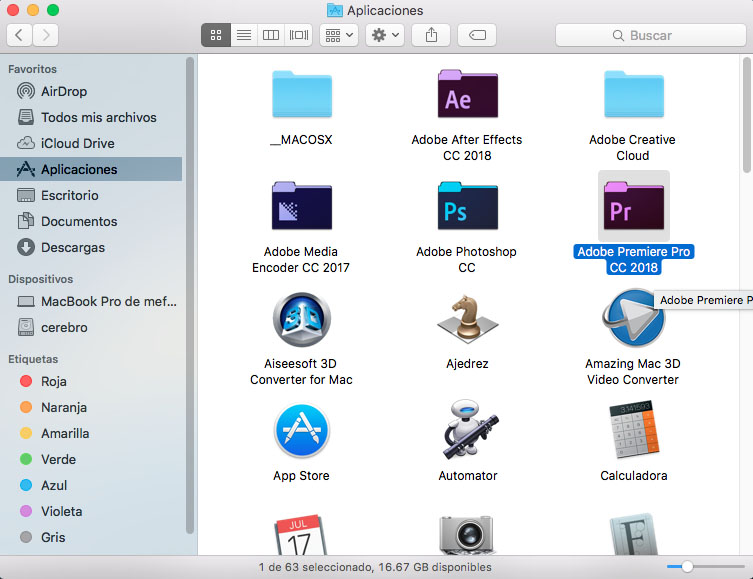Viewport: 753px width, 579px height.
Task: Filter by the Verde green tag
Action: click(x=91, y=459)
